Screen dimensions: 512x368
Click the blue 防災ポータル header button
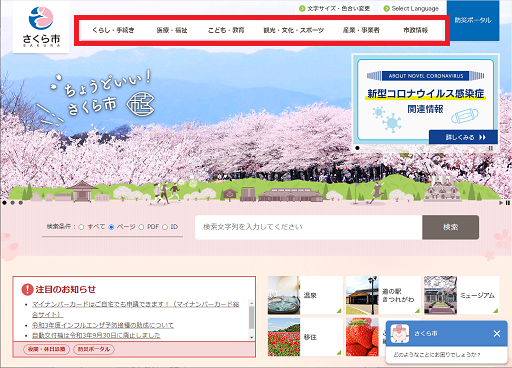point(473,20)
